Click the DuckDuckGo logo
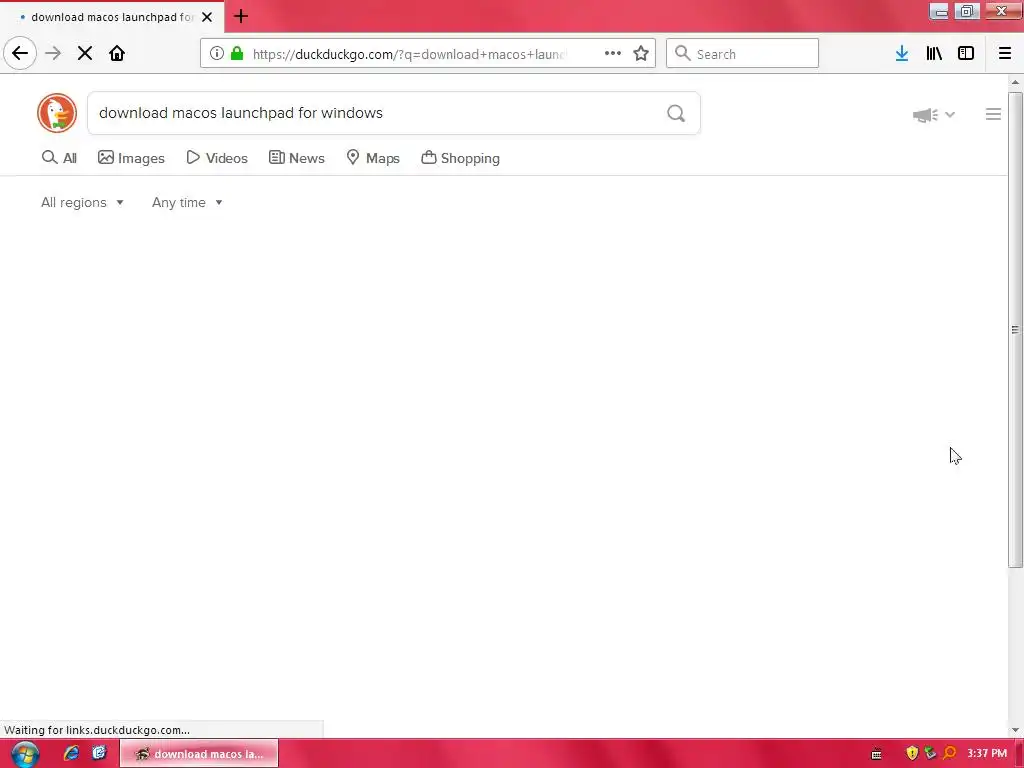 coord(57,113)
